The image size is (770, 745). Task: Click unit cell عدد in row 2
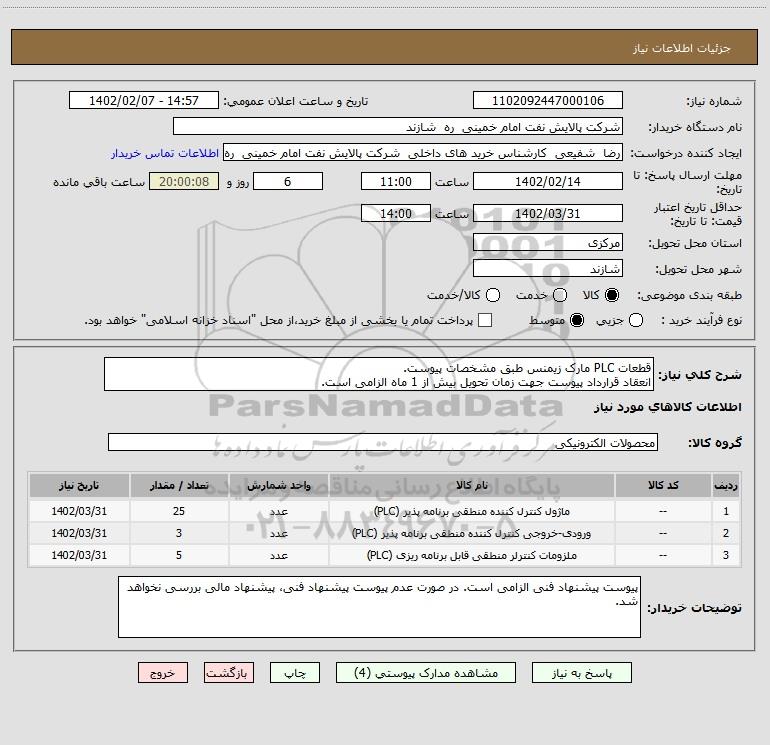[279, 533]
